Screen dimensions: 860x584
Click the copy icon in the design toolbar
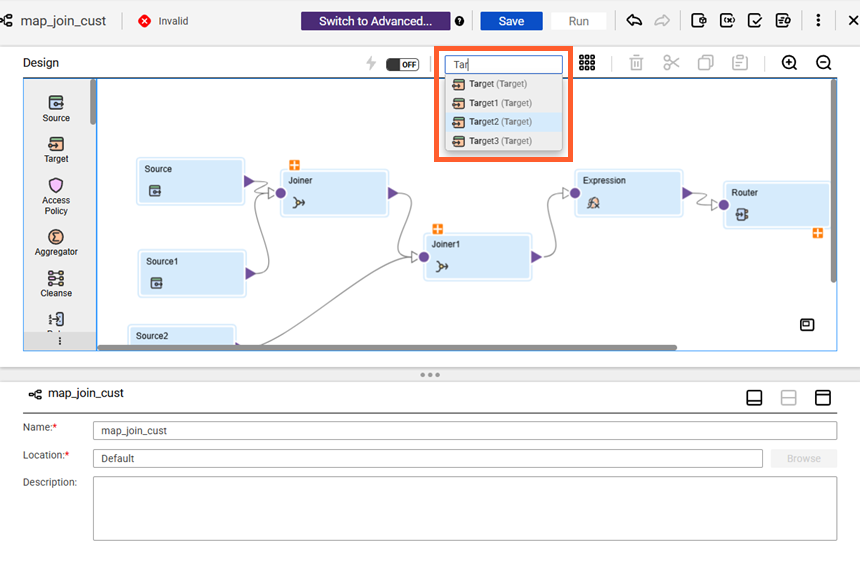705,63
